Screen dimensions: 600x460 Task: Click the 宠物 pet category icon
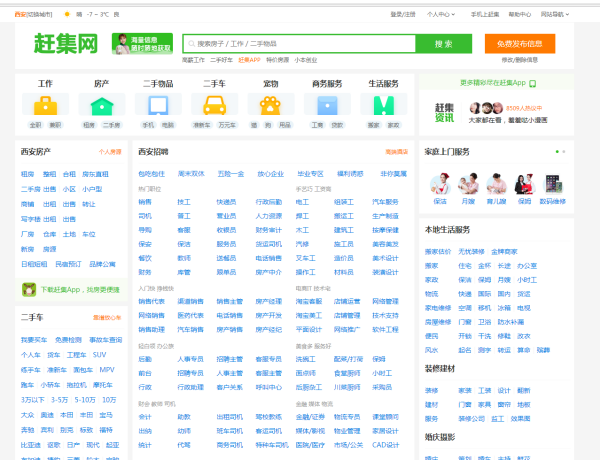[270, 105]
